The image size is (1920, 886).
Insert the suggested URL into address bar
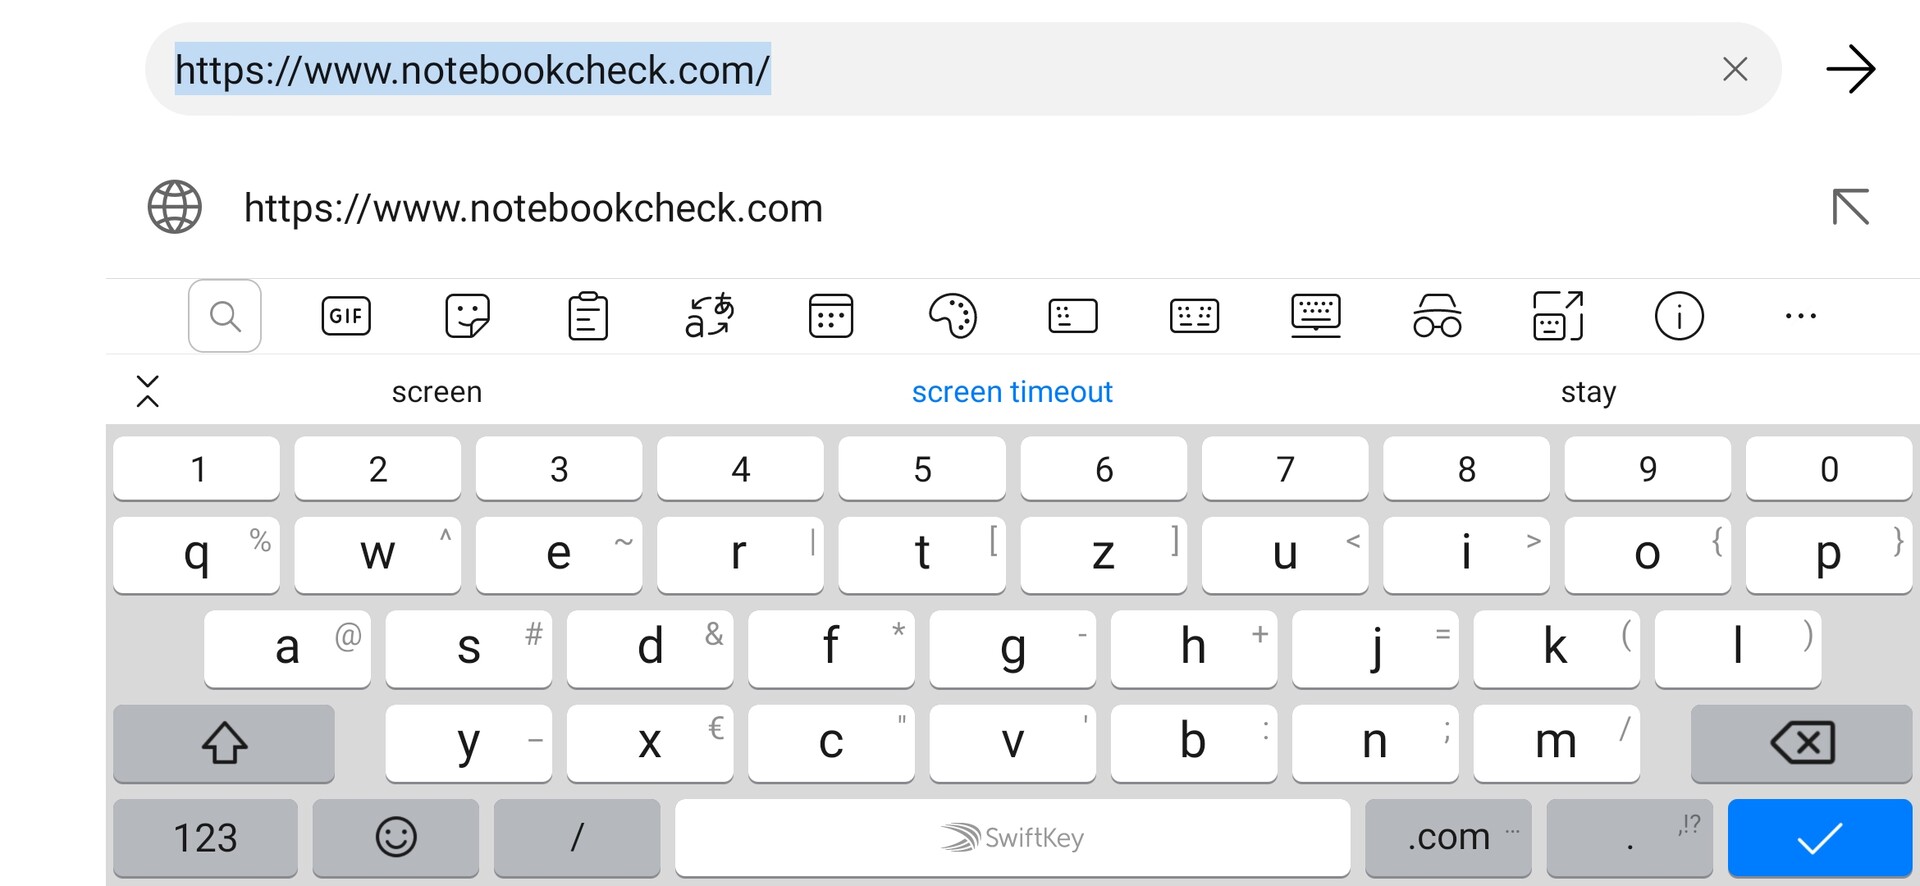coord(1850,208)
